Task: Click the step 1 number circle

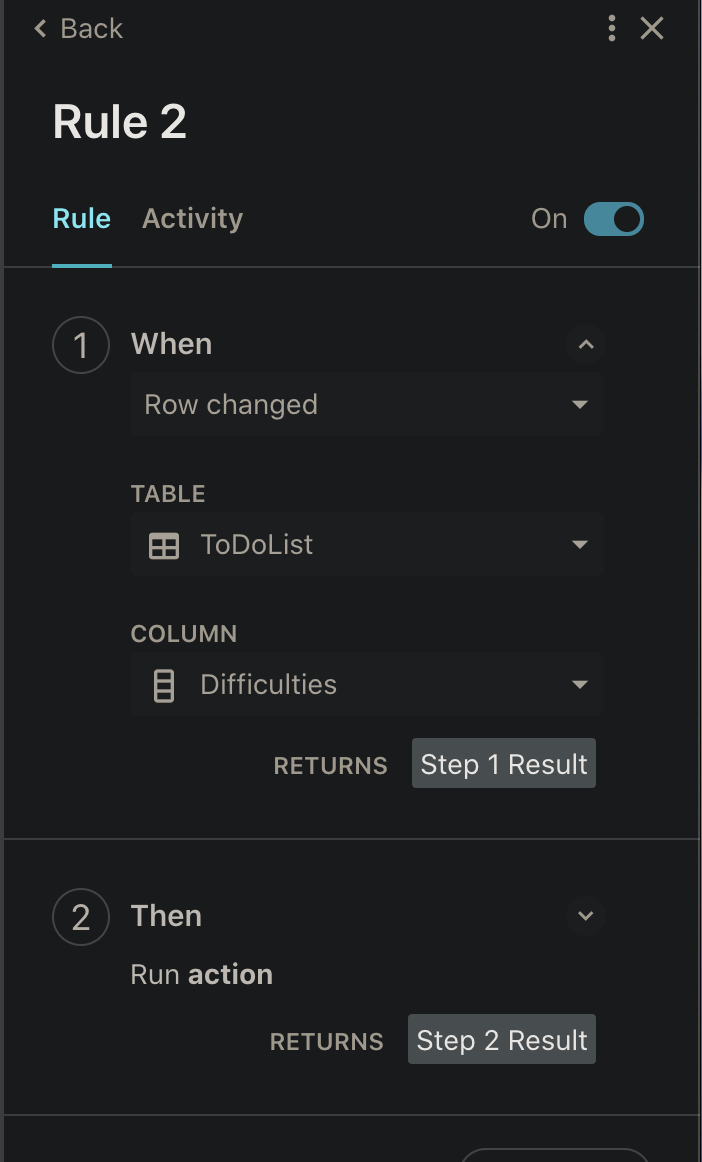Action: point(80,345)
